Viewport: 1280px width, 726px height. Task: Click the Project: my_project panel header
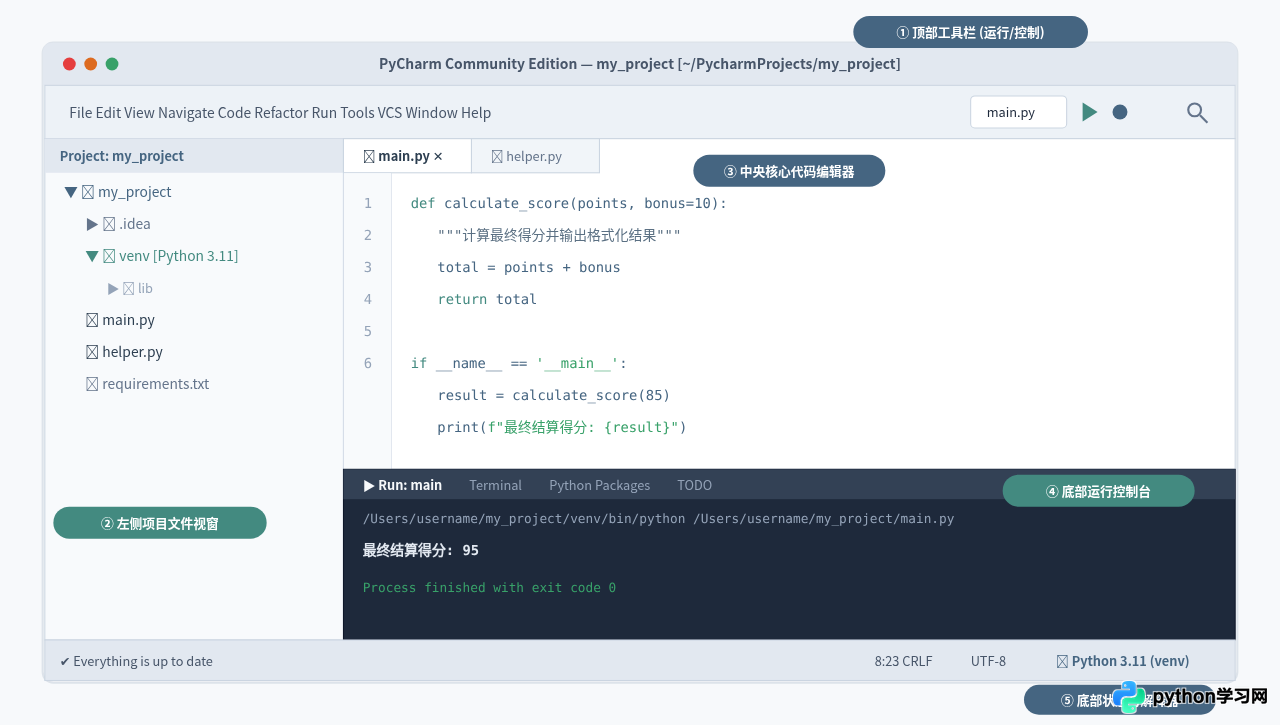194,156
